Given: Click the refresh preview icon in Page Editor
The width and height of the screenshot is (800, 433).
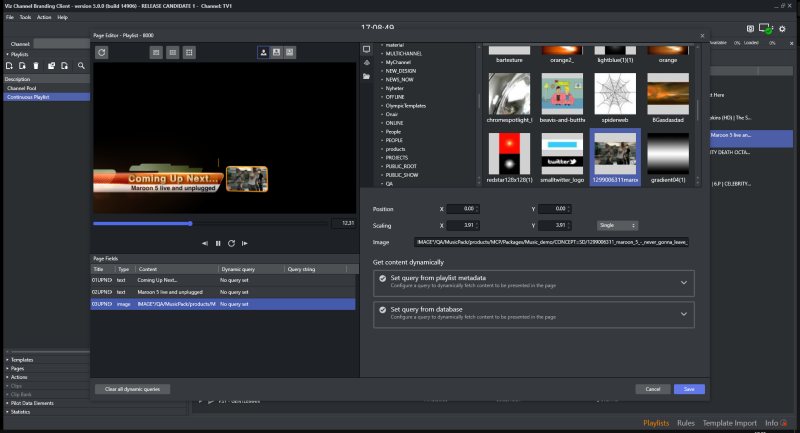Looking at the screenshot, I should coord(101,51).
